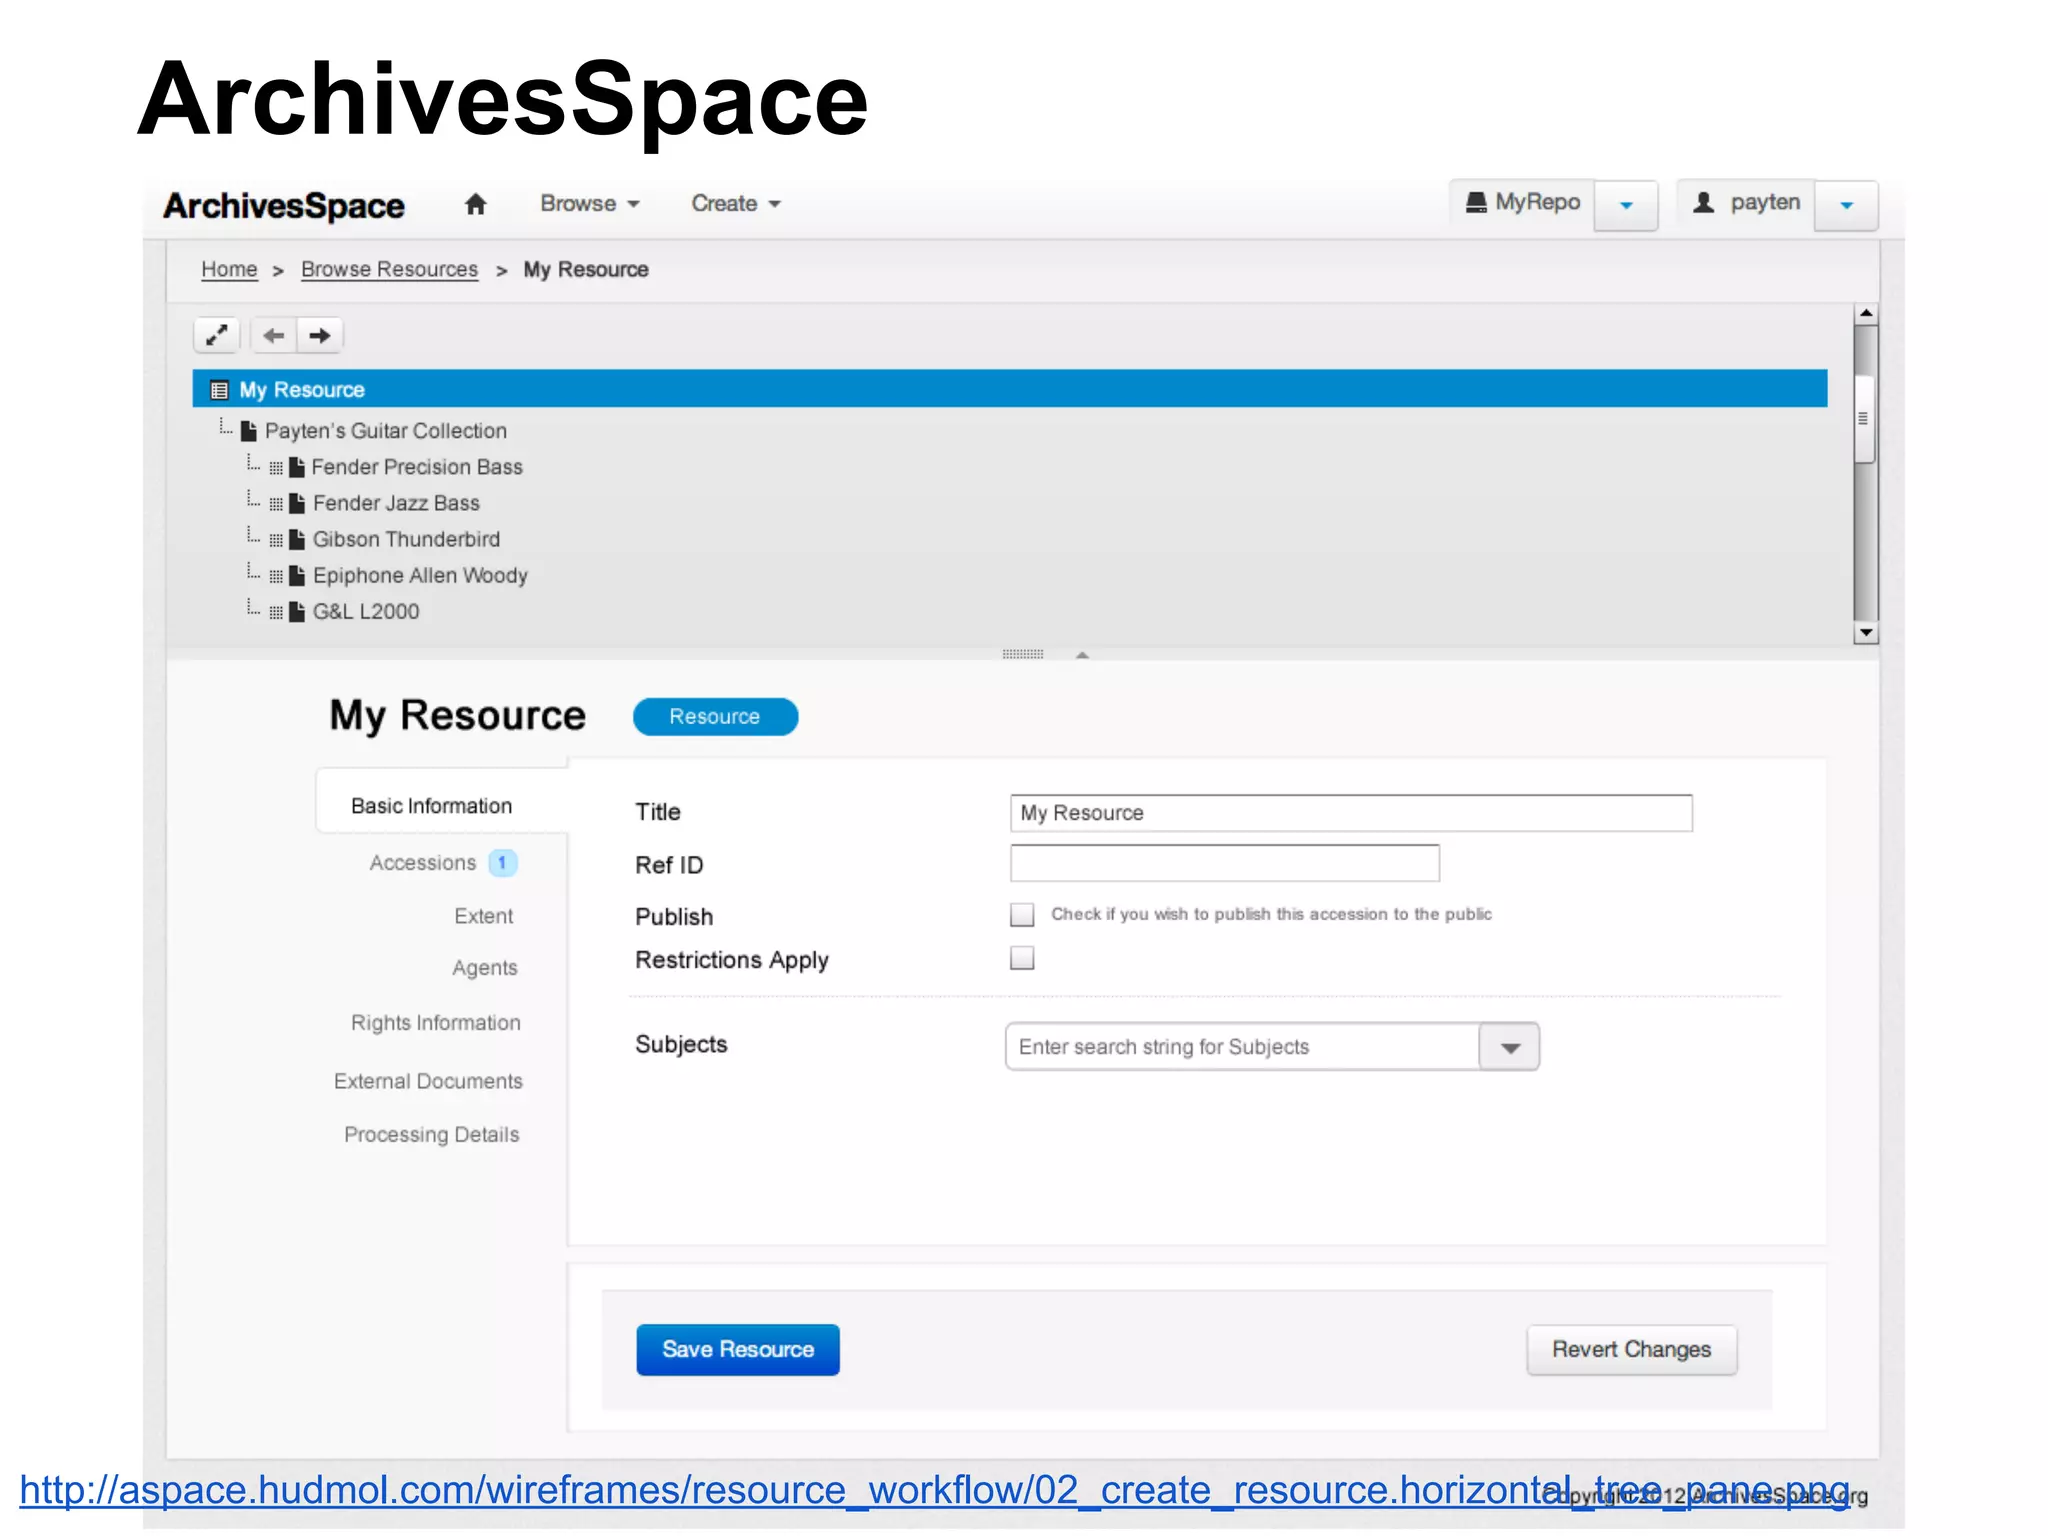
Task: Select Extent sidebar item
Action: [x=483, y=916]
